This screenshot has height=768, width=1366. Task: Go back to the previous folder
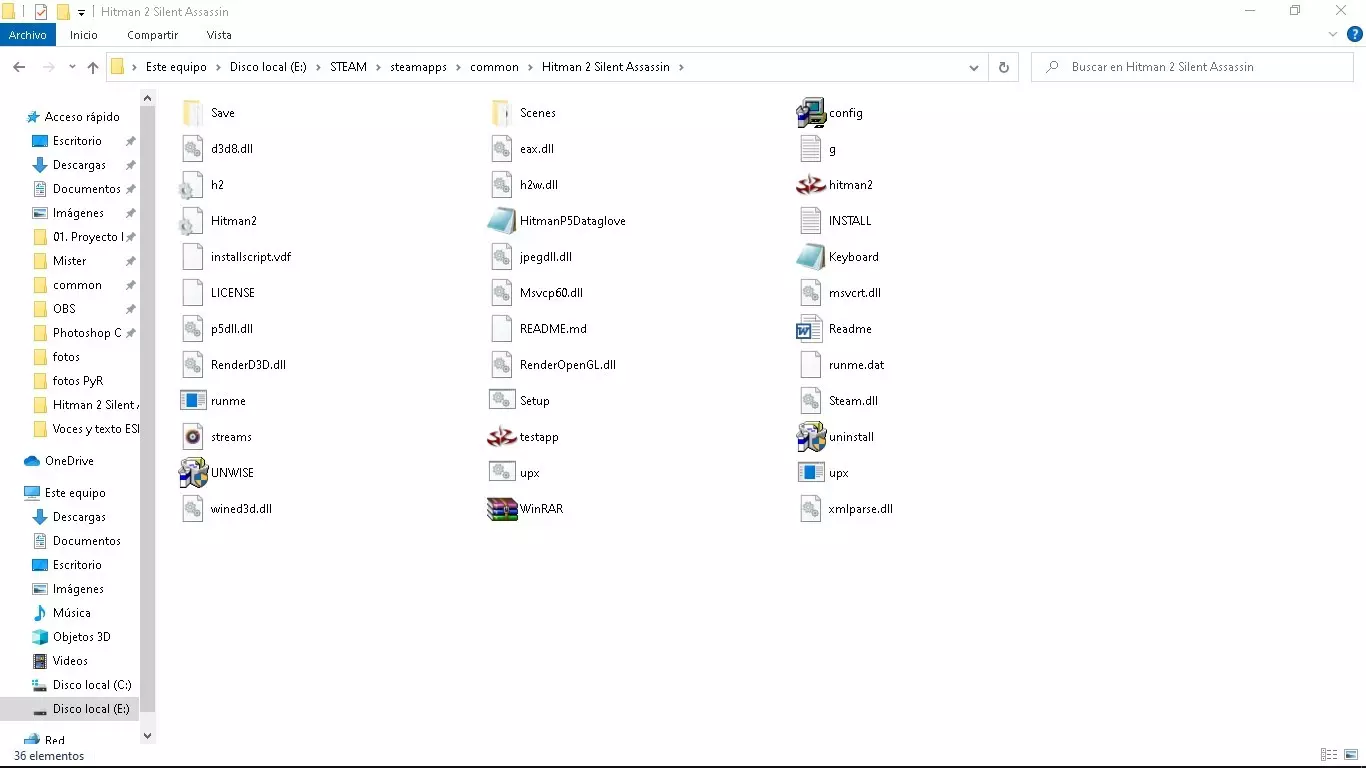pyautogui.click(x=19, y=67)
